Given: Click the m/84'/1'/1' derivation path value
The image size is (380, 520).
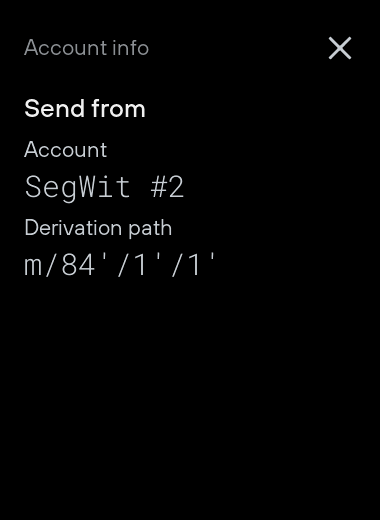Looking at the screenshot, I should (x=120, y=264).
